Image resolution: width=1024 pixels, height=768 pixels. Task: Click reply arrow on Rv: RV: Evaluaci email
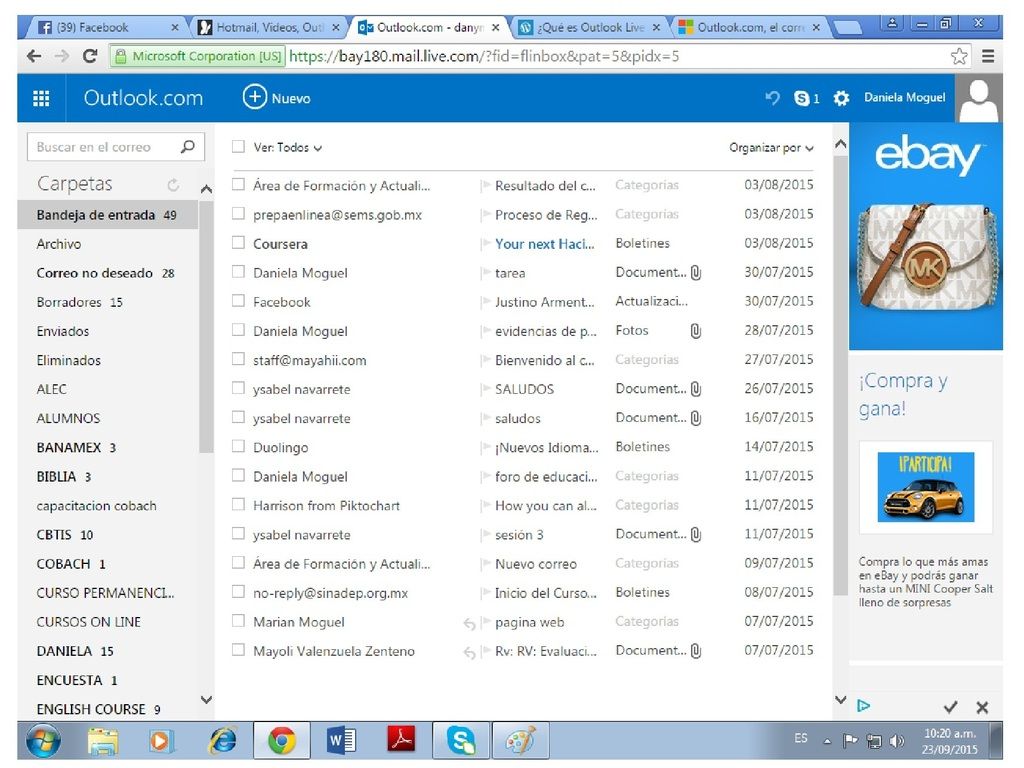[469, 652]
